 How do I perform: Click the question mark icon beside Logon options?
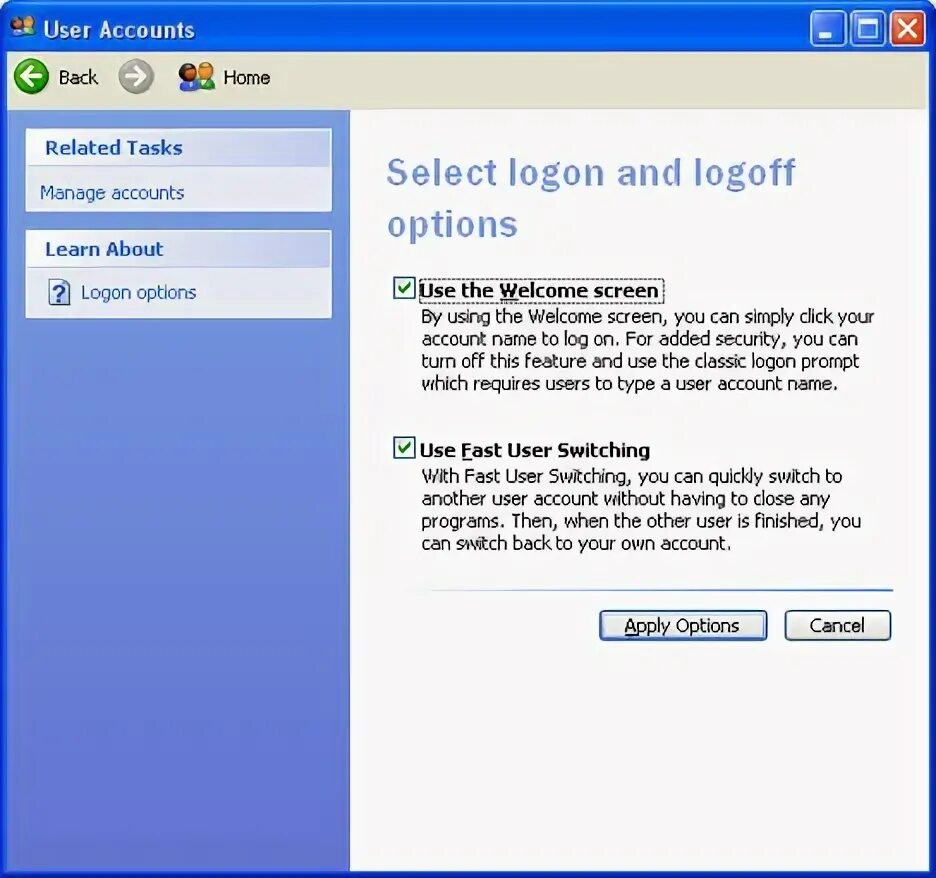[60, 292]
